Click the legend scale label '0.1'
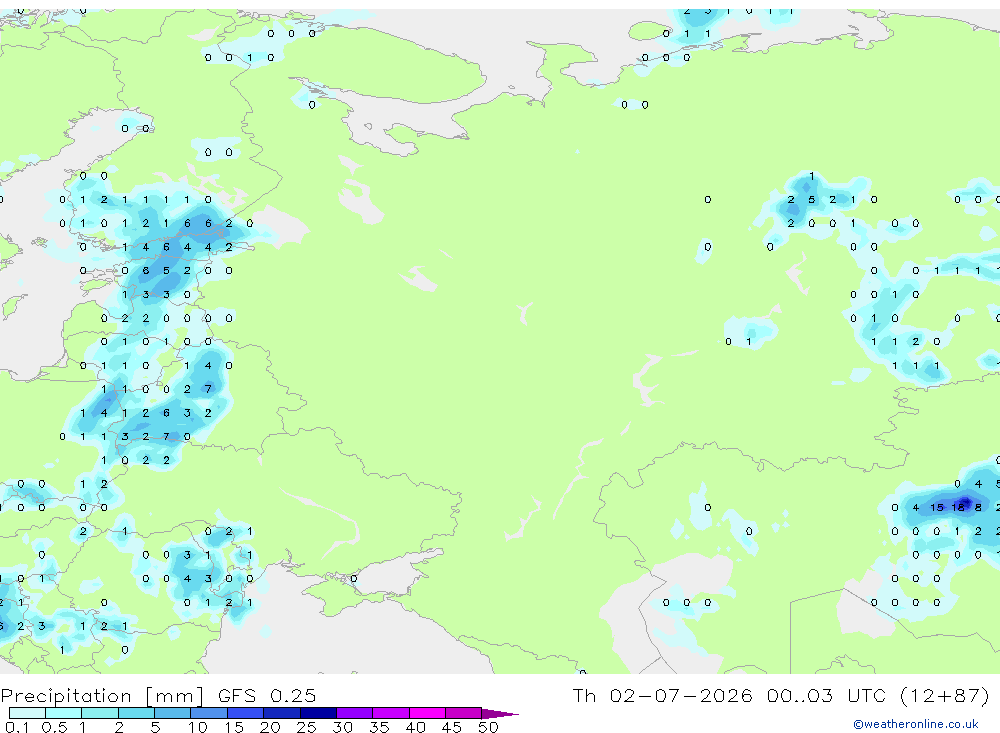 (x=17, y=727)
